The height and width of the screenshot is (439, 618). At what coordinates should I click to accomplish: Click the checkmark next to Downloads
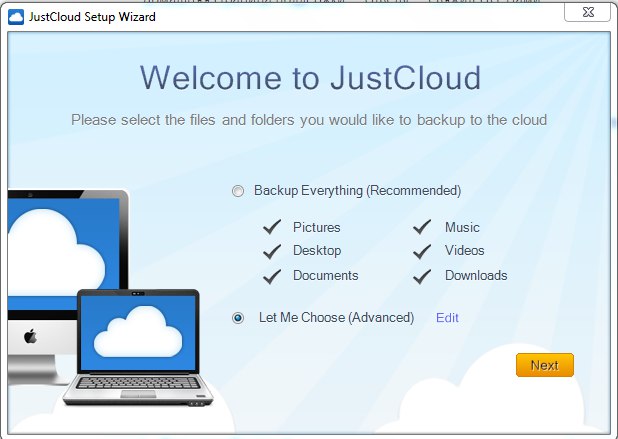422,276
